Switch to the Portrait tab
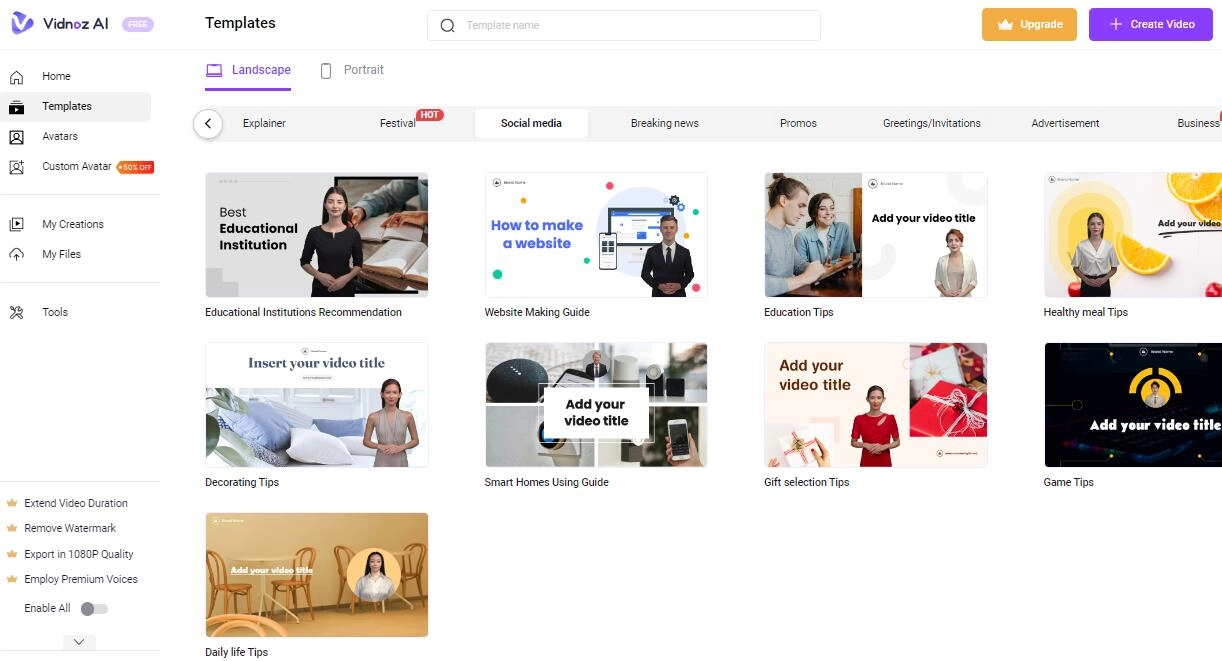Viewport: 1222px width, 661px height. point(352,71)
